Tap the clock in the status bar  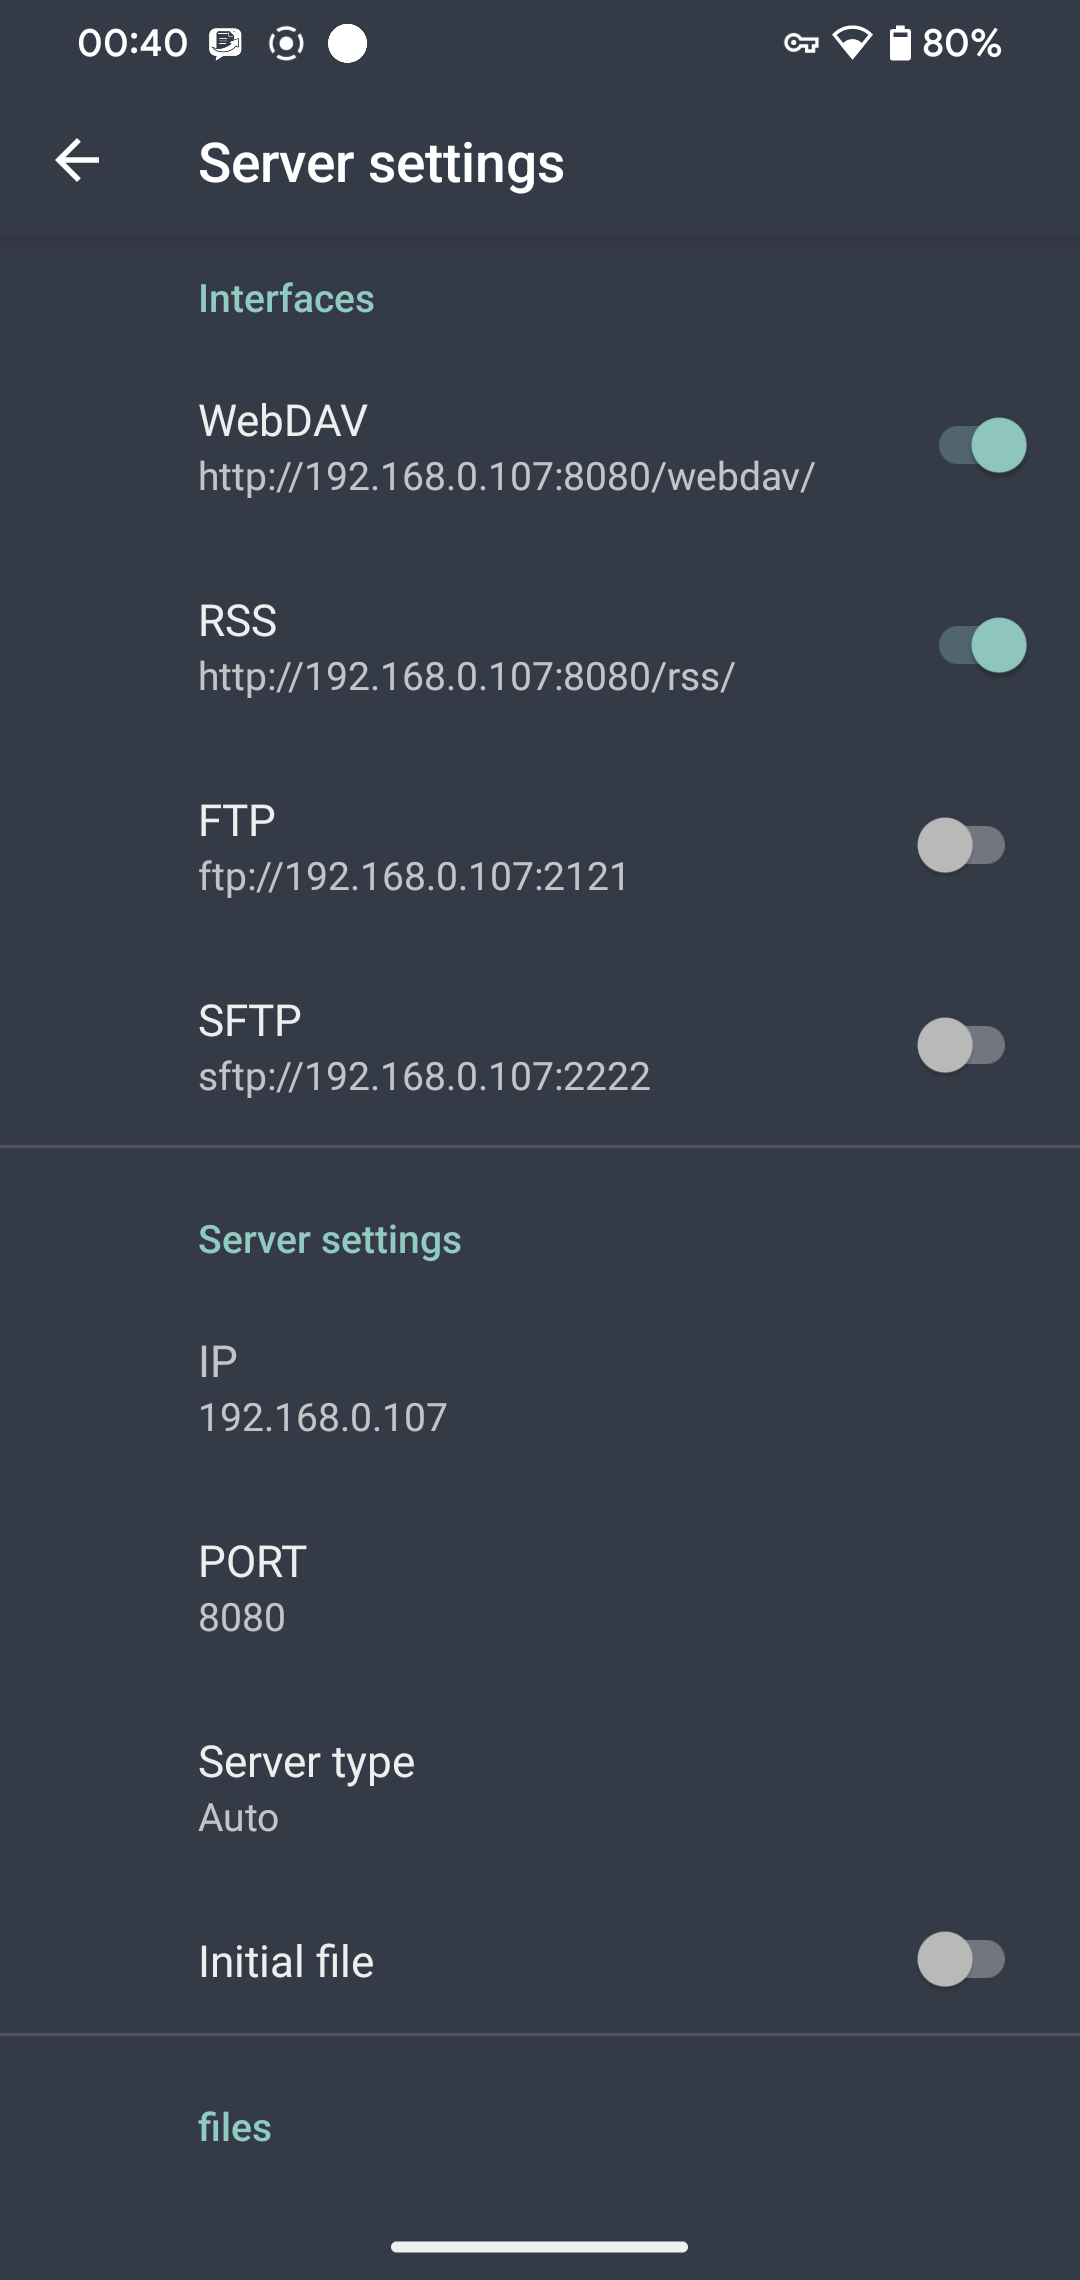pos(132,43)
